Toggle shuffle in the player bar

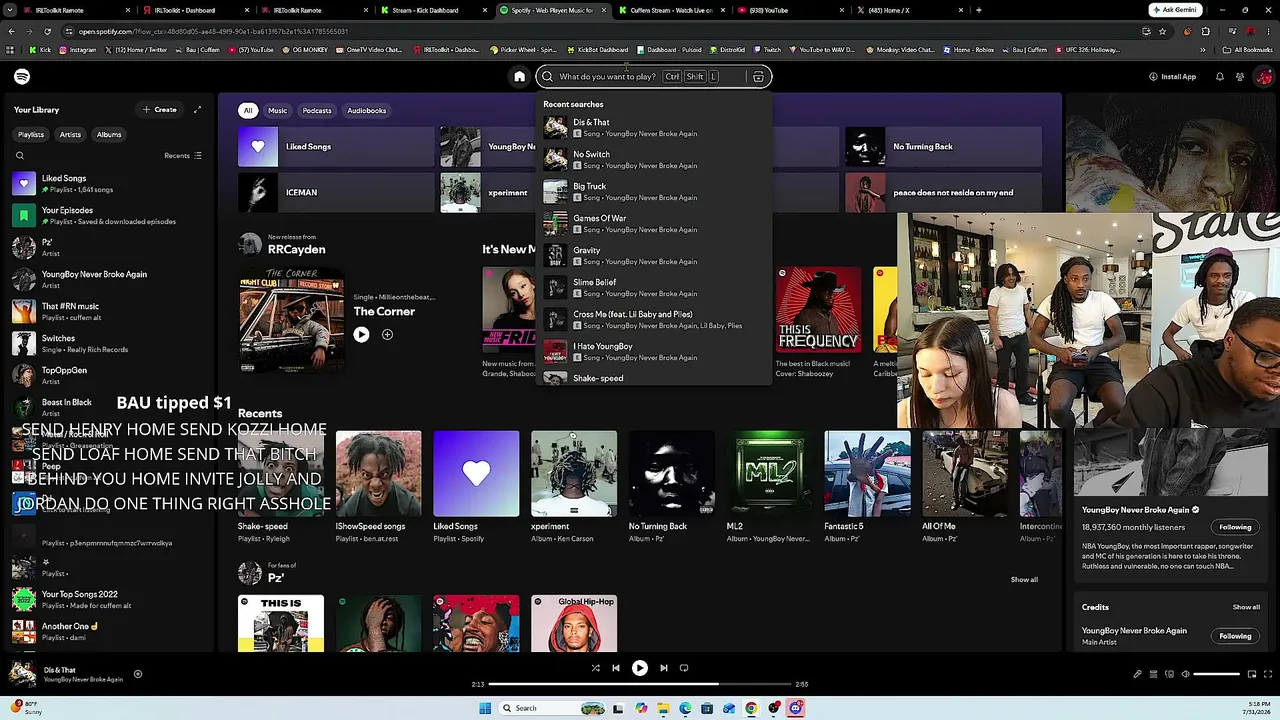595,668
